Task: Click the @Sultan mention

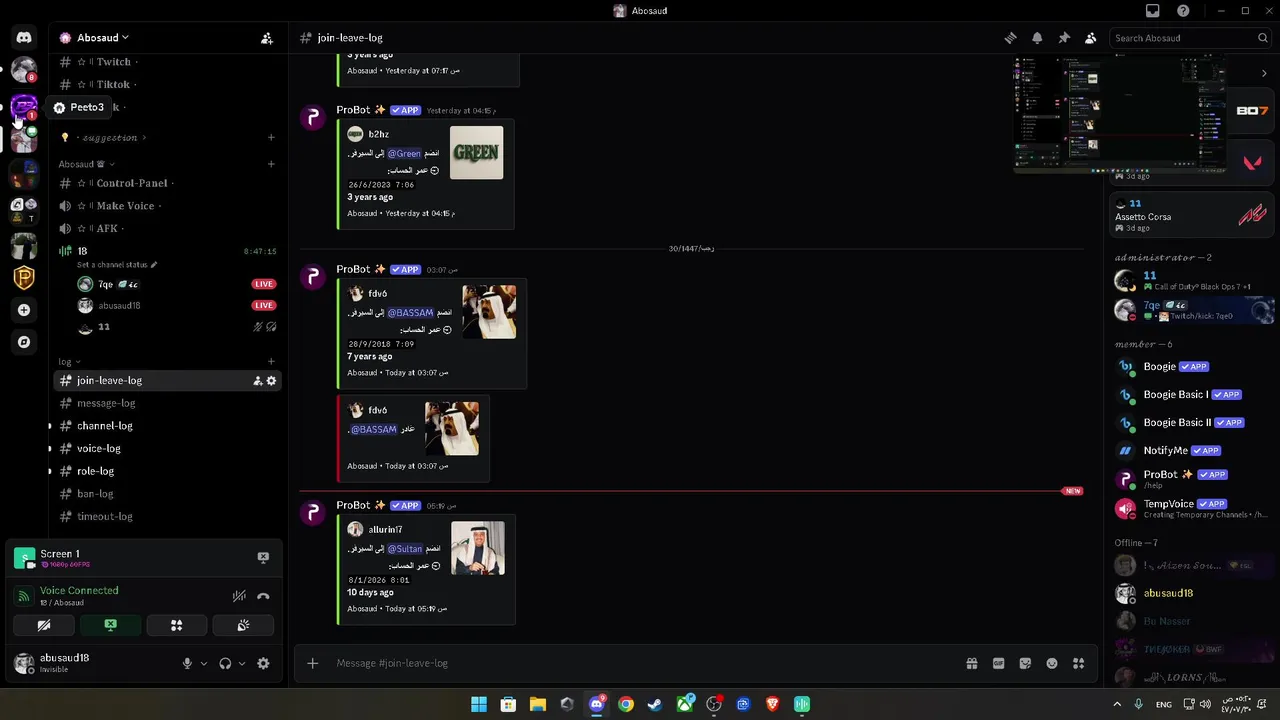Action: click(405, 549)
